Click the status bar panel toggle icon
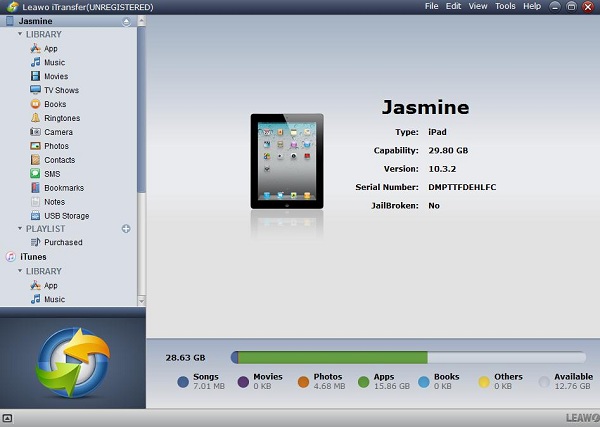This screenshot has height=427, width=600. pos(7,418)
